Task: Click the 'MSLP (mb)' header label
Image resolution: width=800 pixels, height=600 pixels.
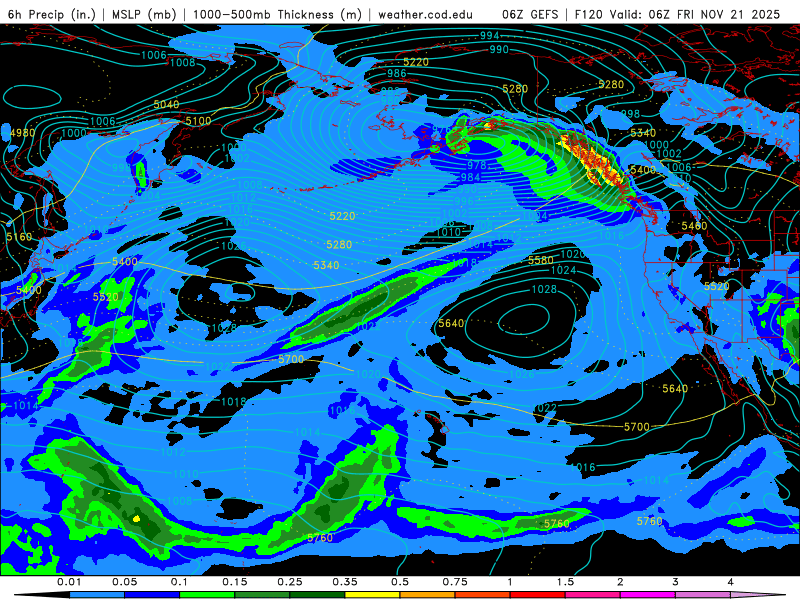Action: (144, 14)
